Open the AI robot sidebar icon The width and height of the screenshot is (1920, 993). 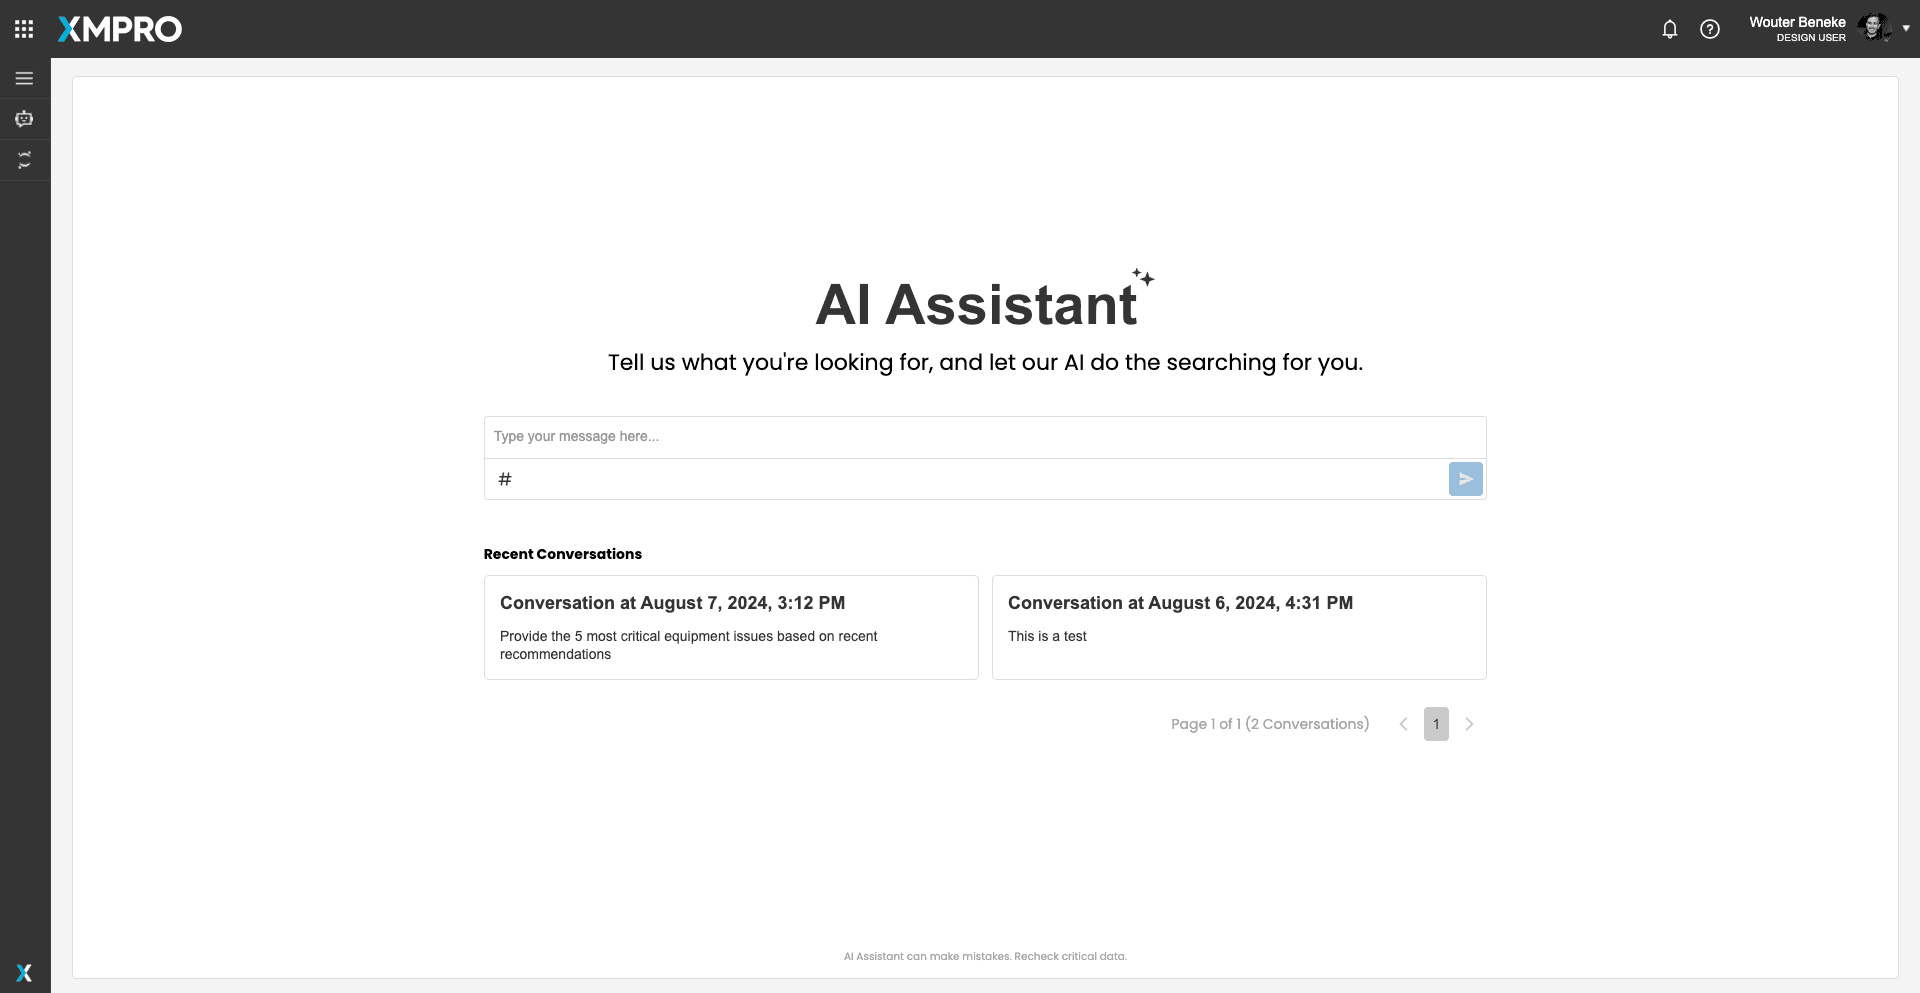[24, 119]
